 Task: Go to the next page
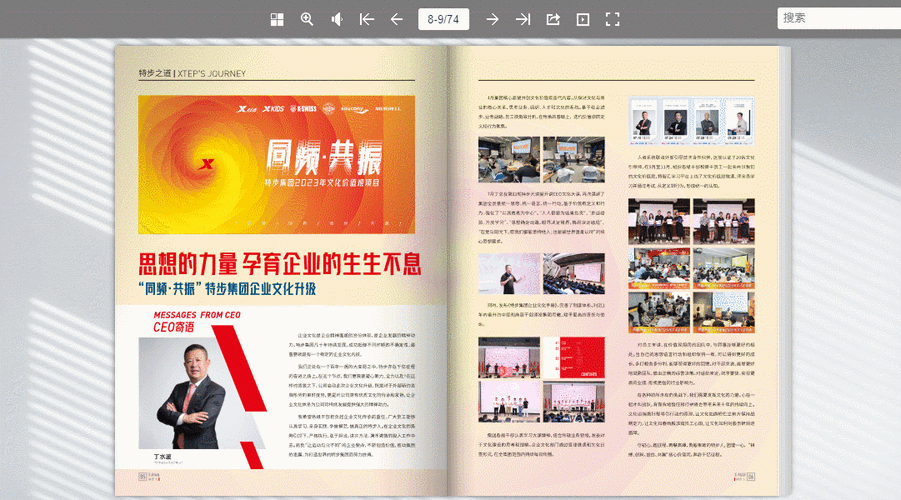492,20
